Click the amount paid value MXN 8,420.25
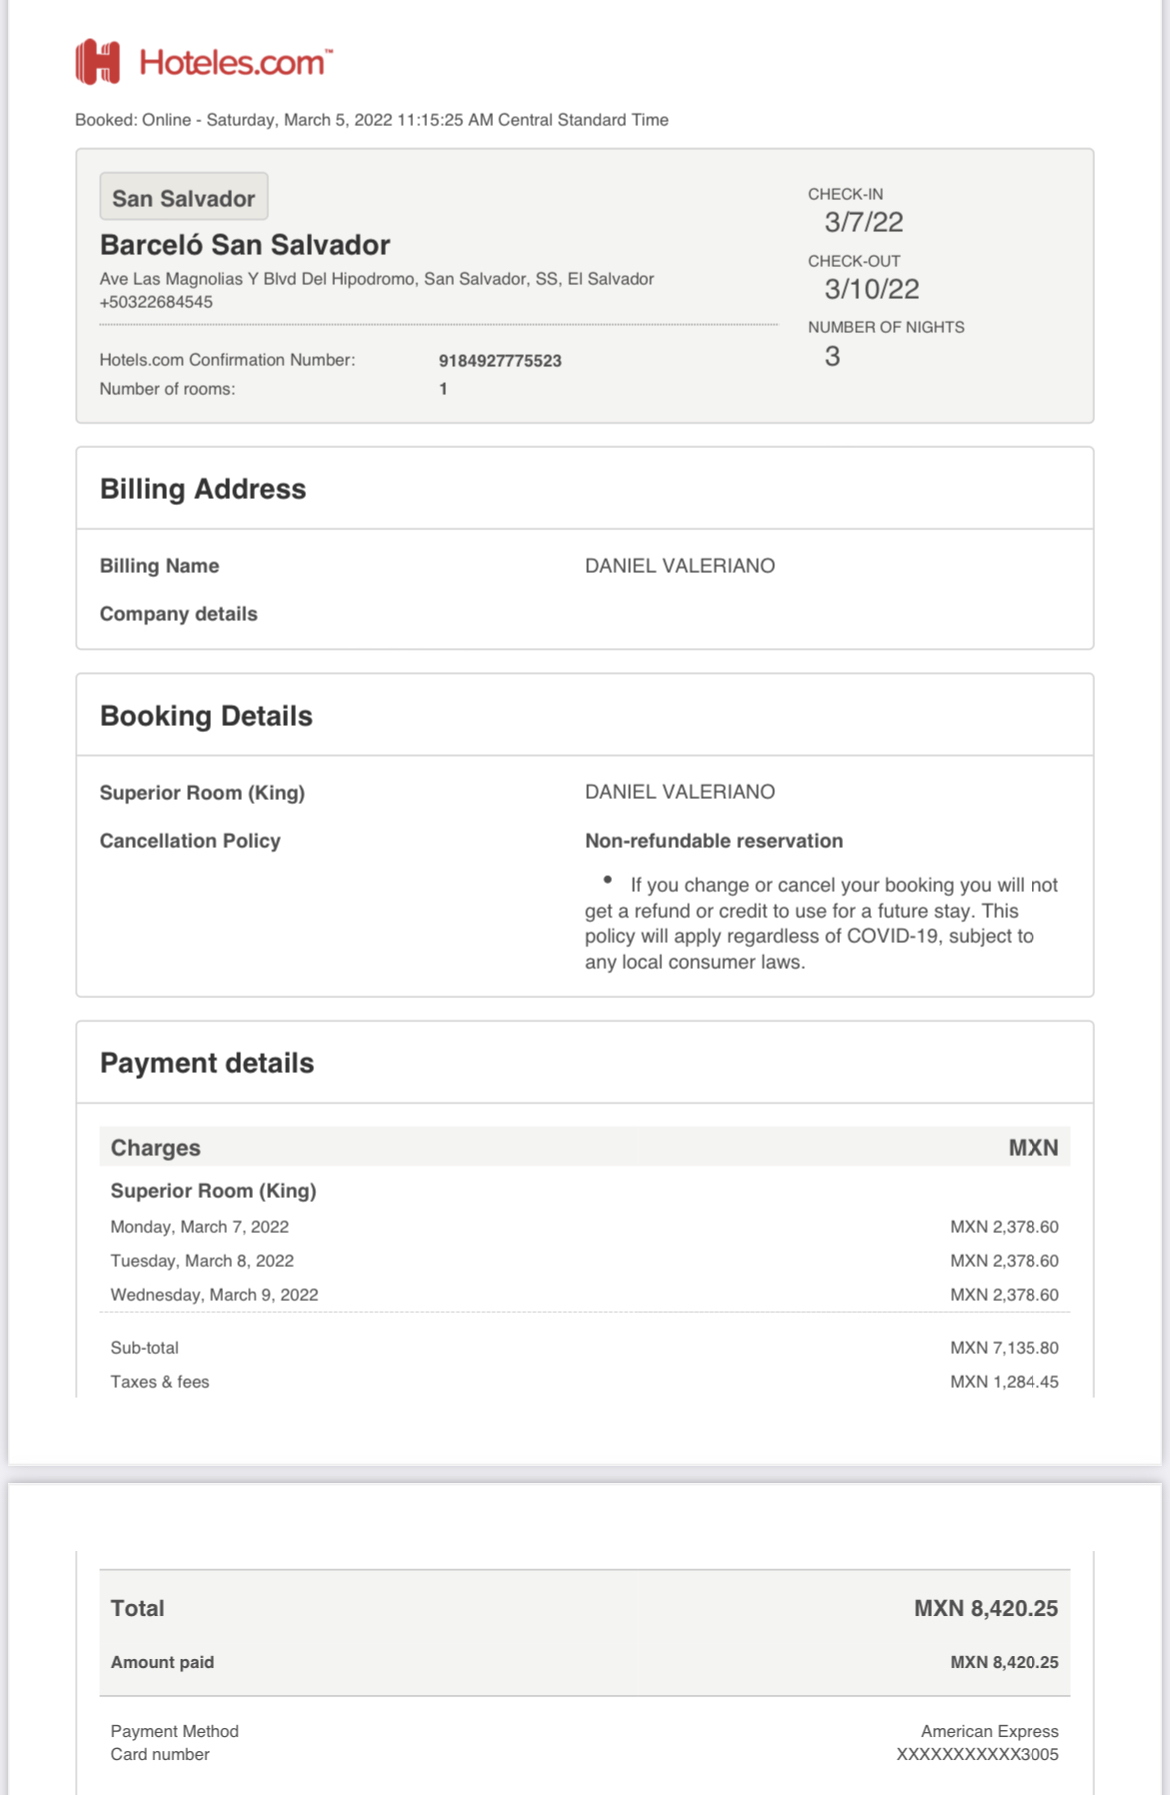Viewport: 1170px width, 1795px height. click(1004, 1662)
